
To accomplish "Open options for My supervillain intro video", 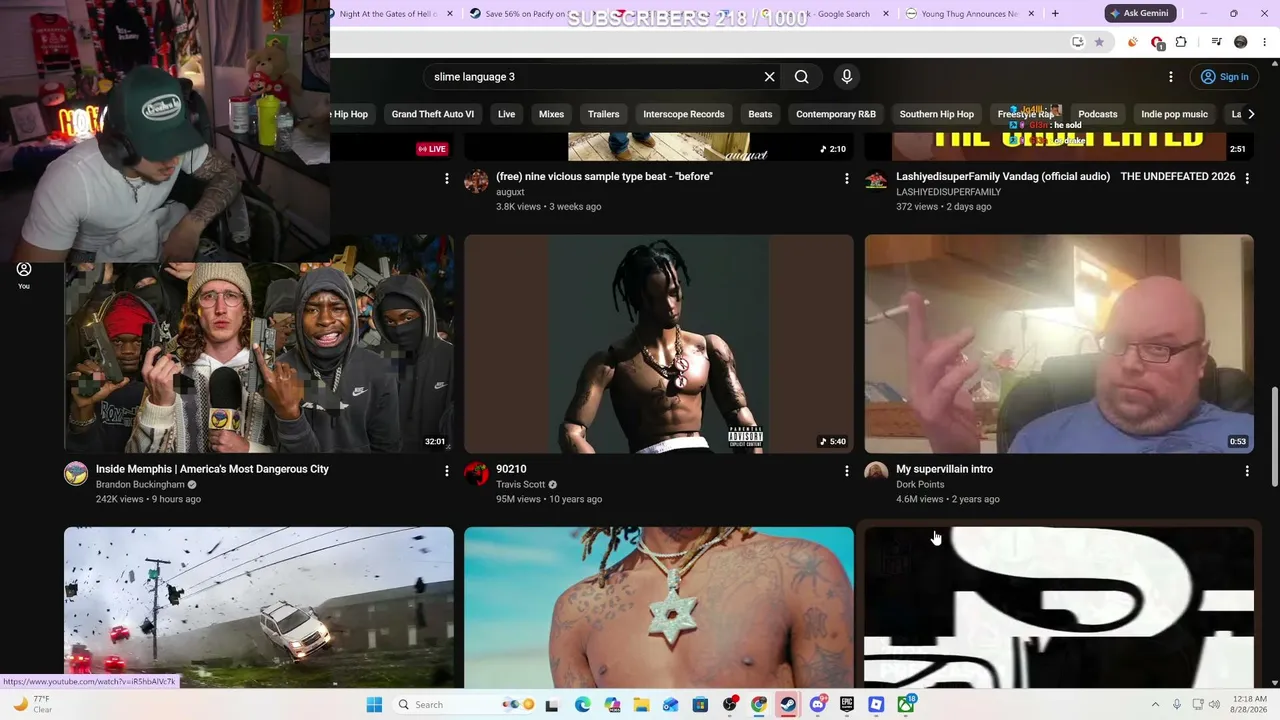I will [x=1247, y=470].
